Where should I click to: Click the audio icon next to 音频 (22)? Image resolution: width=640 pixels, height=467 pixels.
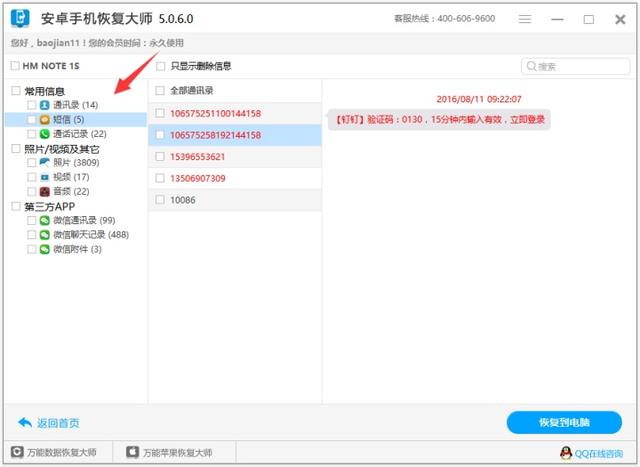pos(44,191)
